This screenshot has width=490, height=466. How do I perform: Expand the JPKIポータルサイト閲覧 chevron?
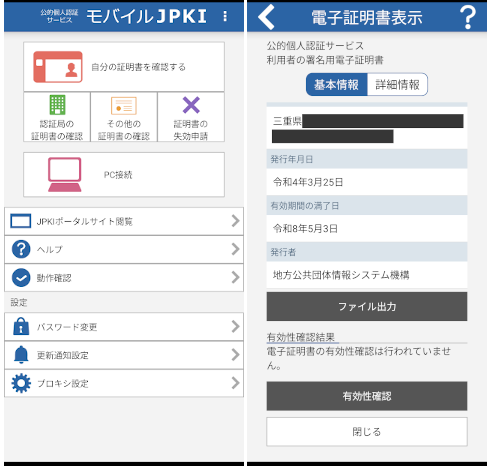(x=235, y=221)
